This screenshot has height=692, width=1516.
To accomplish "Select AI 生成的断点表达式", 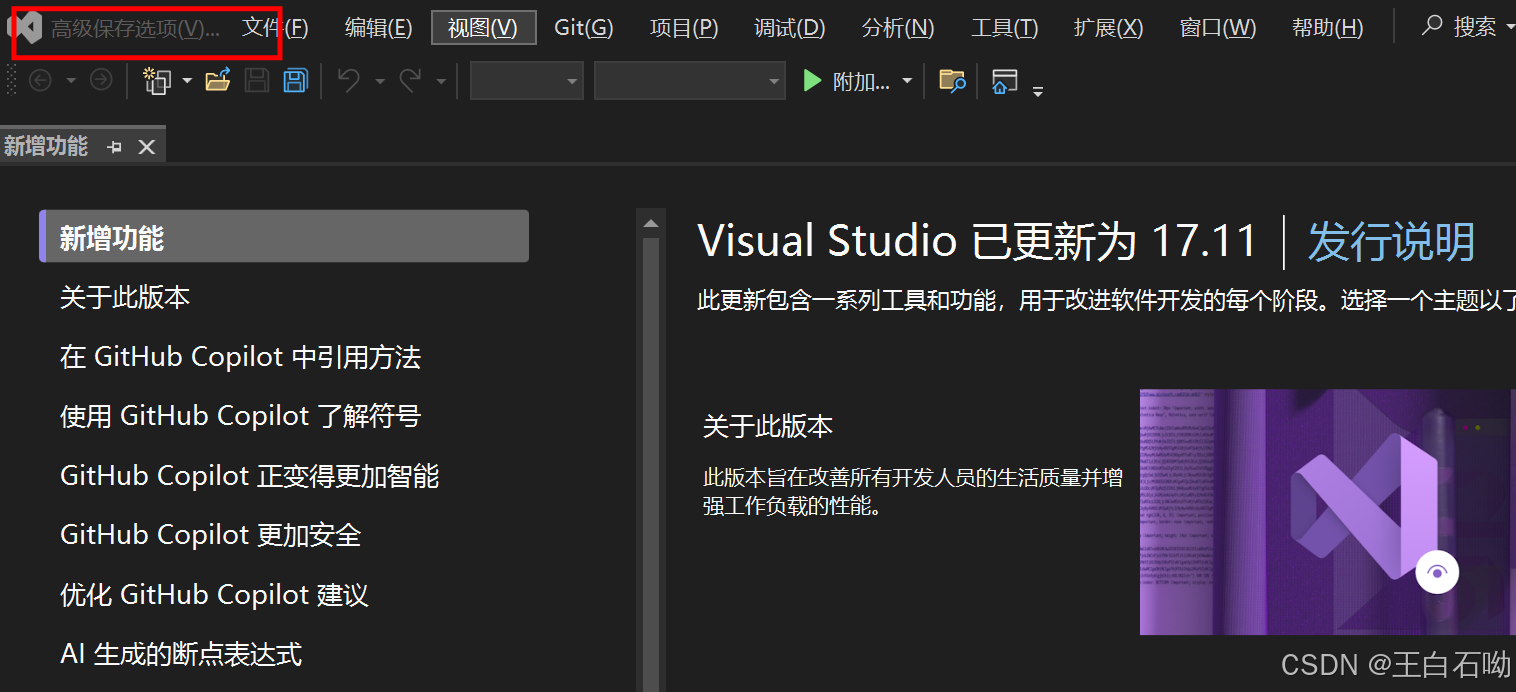I will tap(181, 654).
